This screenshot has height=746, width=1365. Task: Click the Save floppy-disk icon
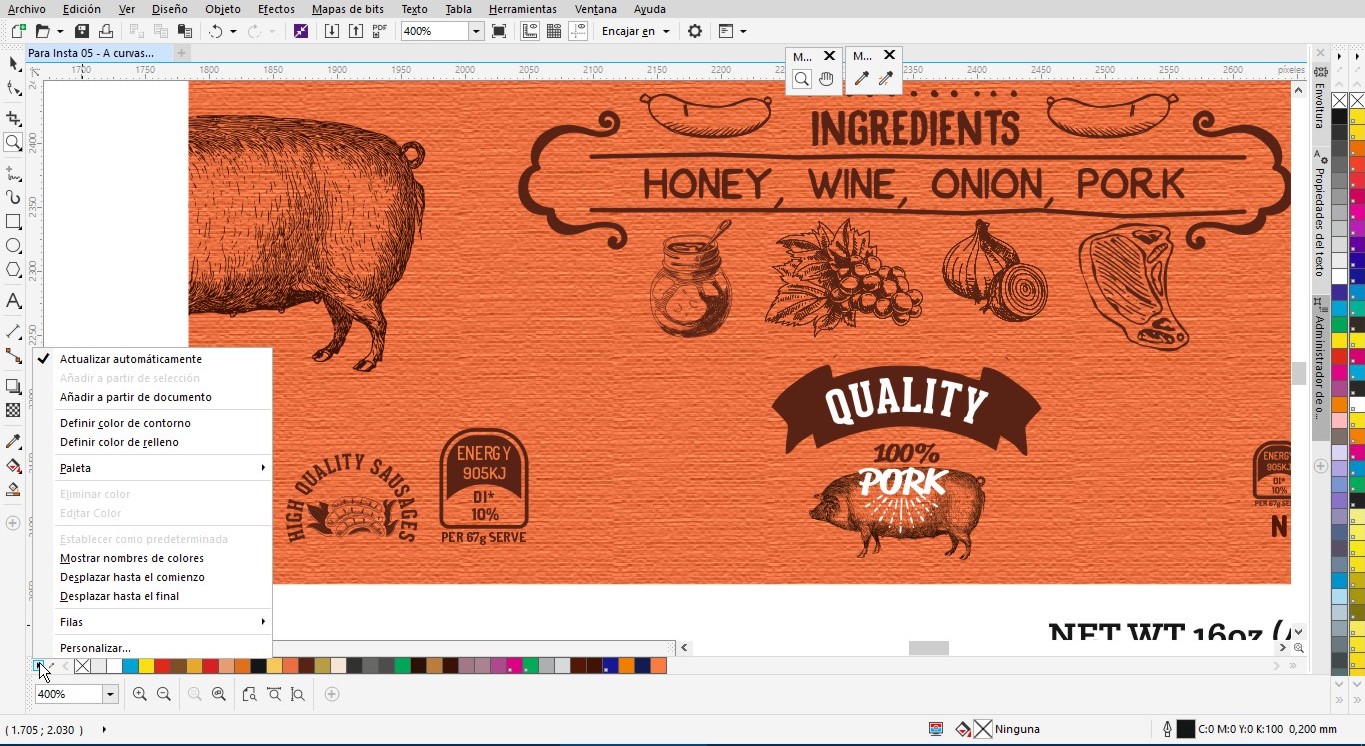point(82,31)
